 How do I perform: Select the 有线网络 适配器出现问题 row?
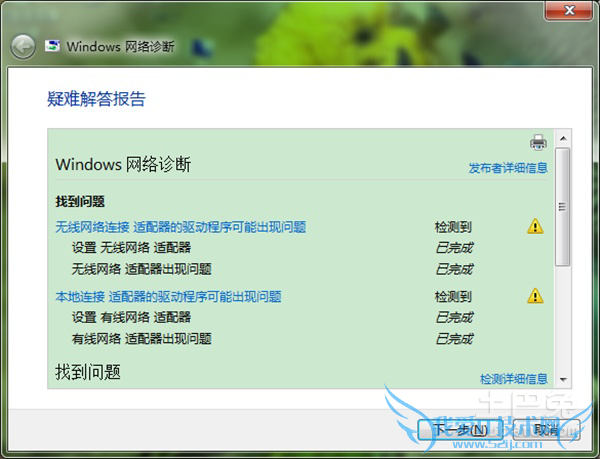(x=142, y=339)
